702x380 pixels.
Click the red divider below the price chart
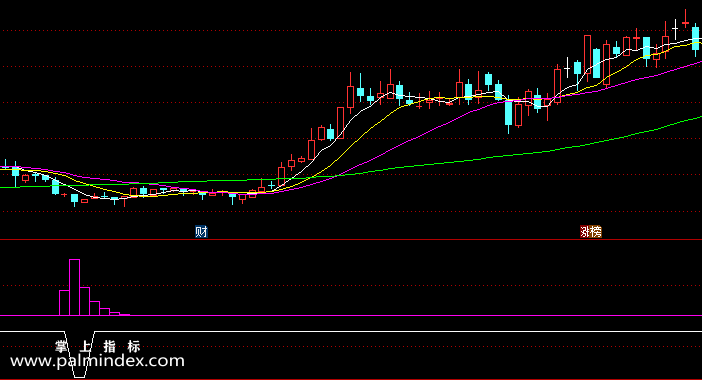[351, 239]
